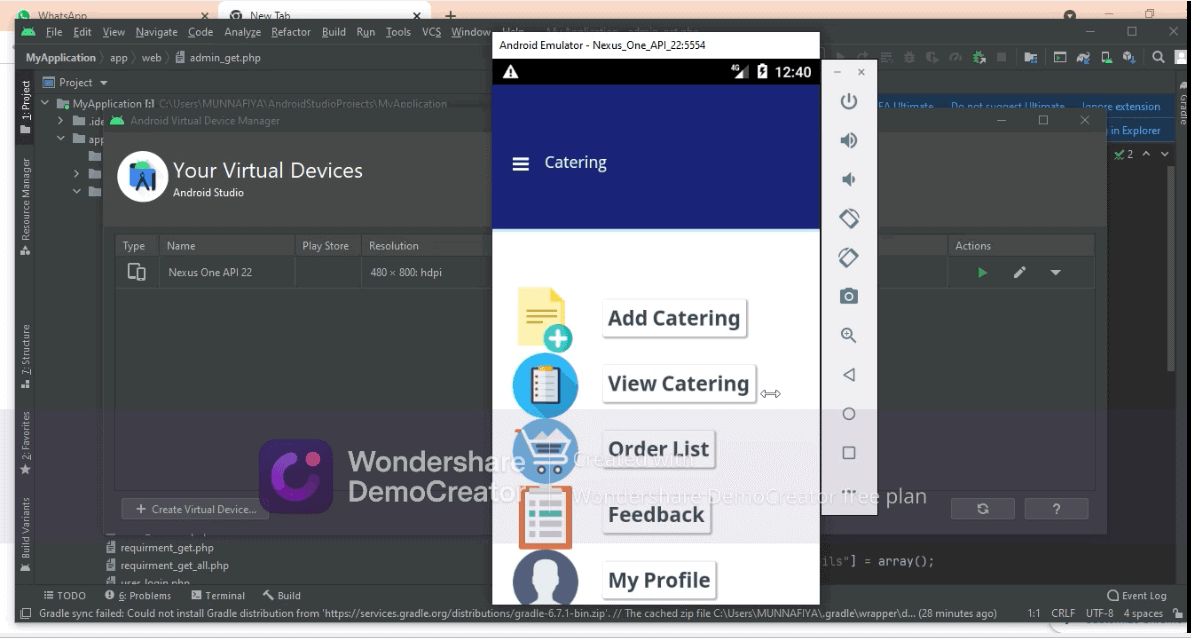Click the emulator volume up icon

pos(848,141)
